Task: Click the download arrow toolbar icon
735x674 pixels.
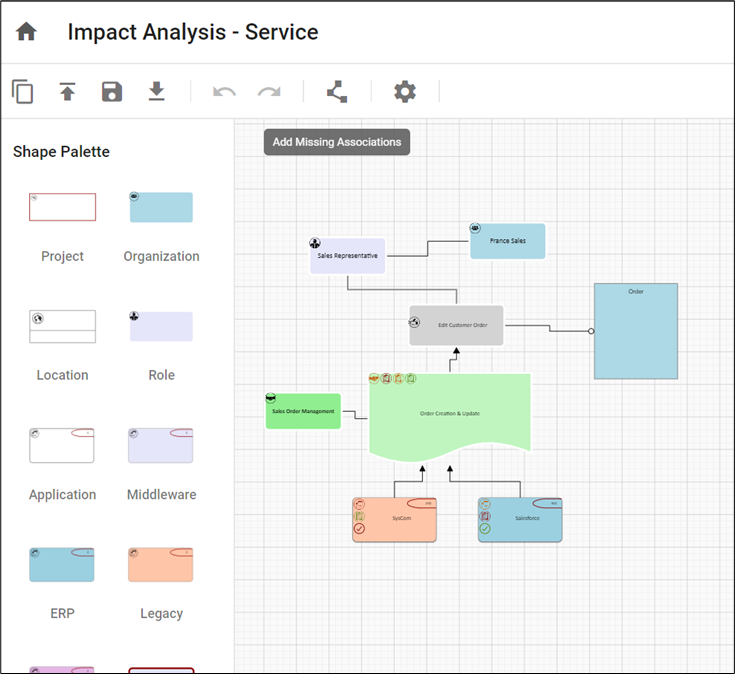Action: tap(157, 92)
